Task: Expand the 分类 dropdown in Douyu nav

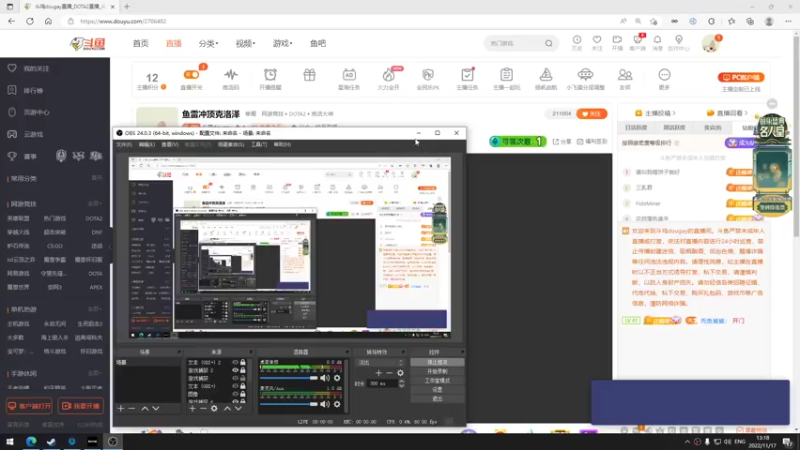Action: coord(208,43)
